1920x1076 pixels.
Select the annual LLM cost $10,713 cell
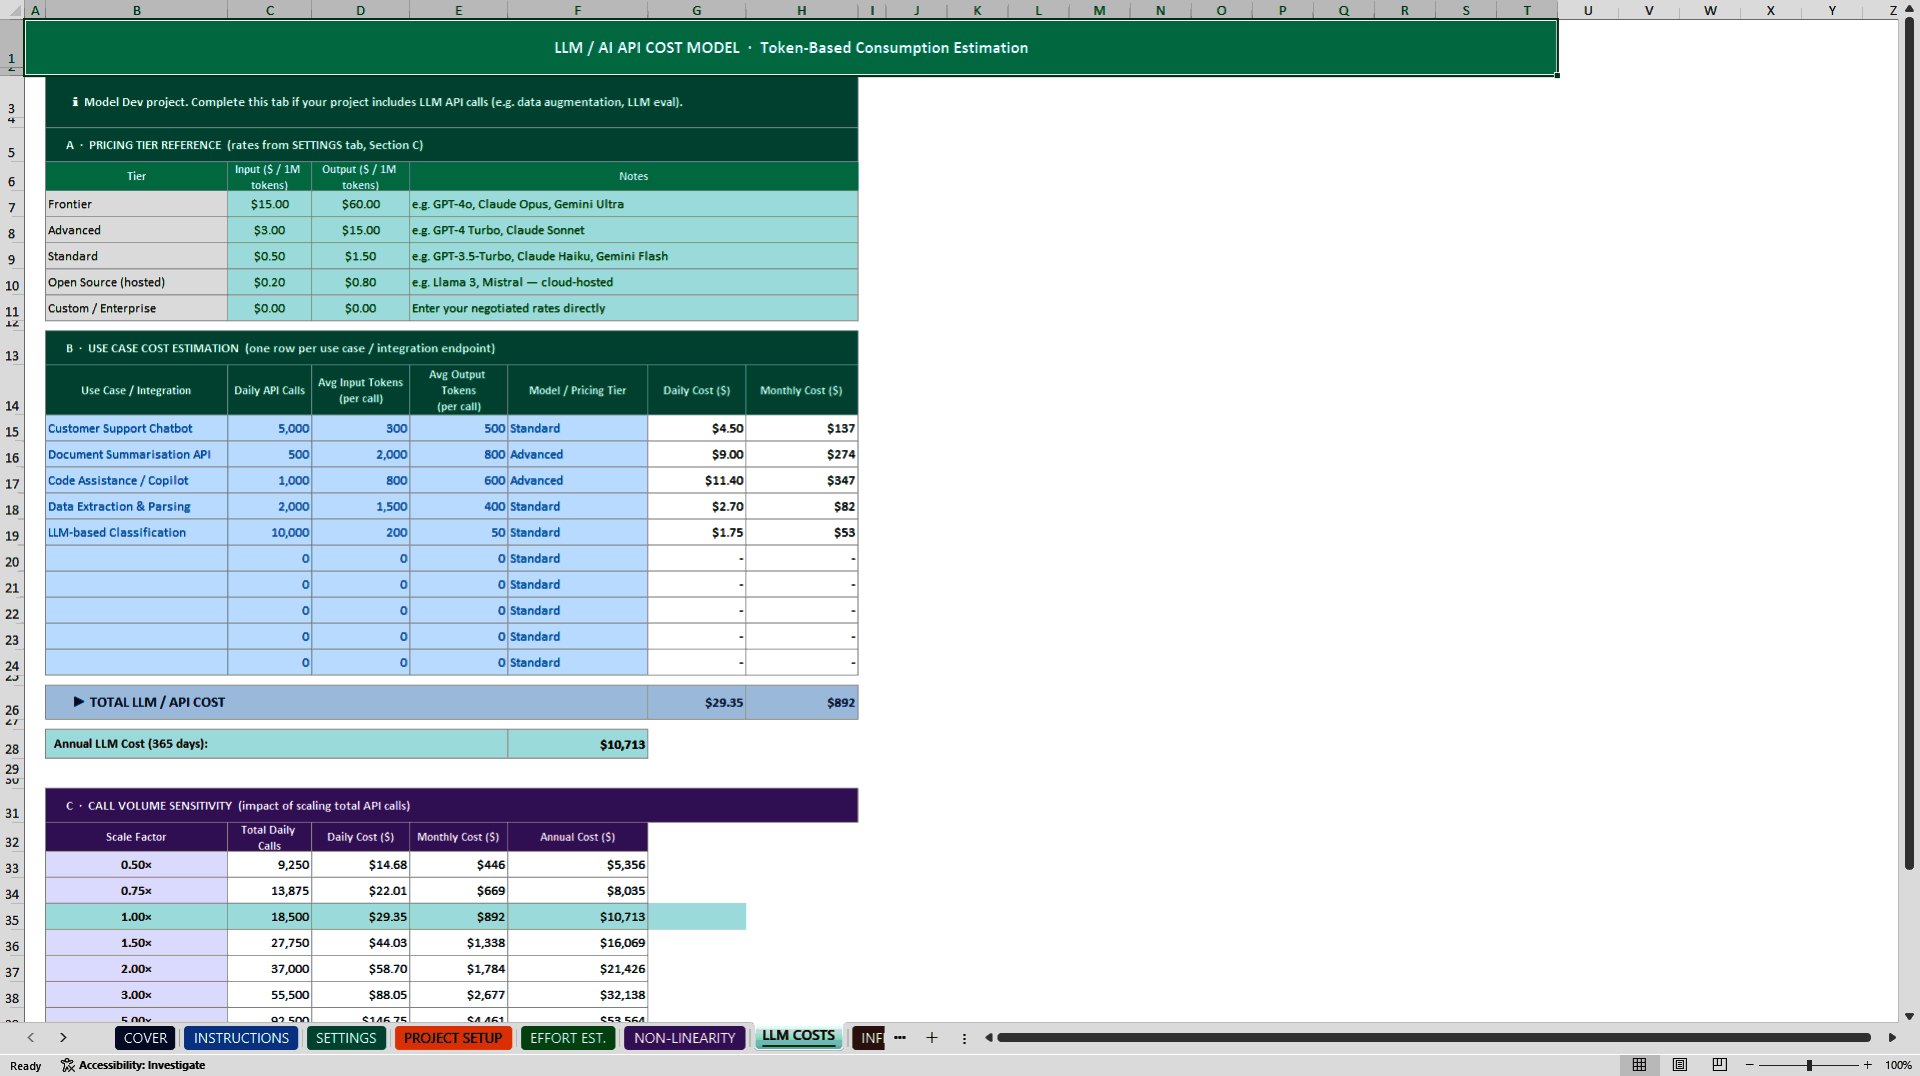click(x=577, y=744)
